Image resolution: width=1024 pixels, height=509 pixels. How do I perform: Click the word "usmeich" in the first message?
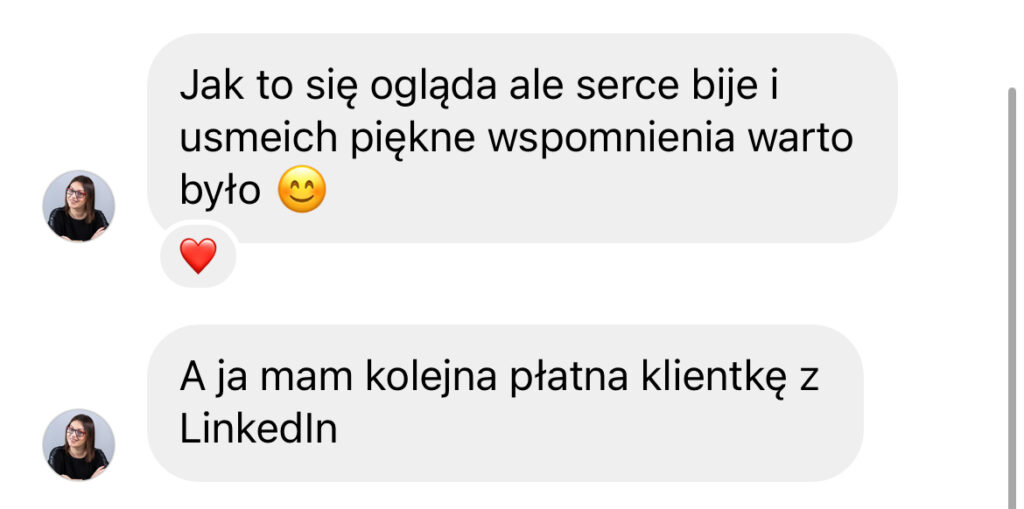pos(259,139)
